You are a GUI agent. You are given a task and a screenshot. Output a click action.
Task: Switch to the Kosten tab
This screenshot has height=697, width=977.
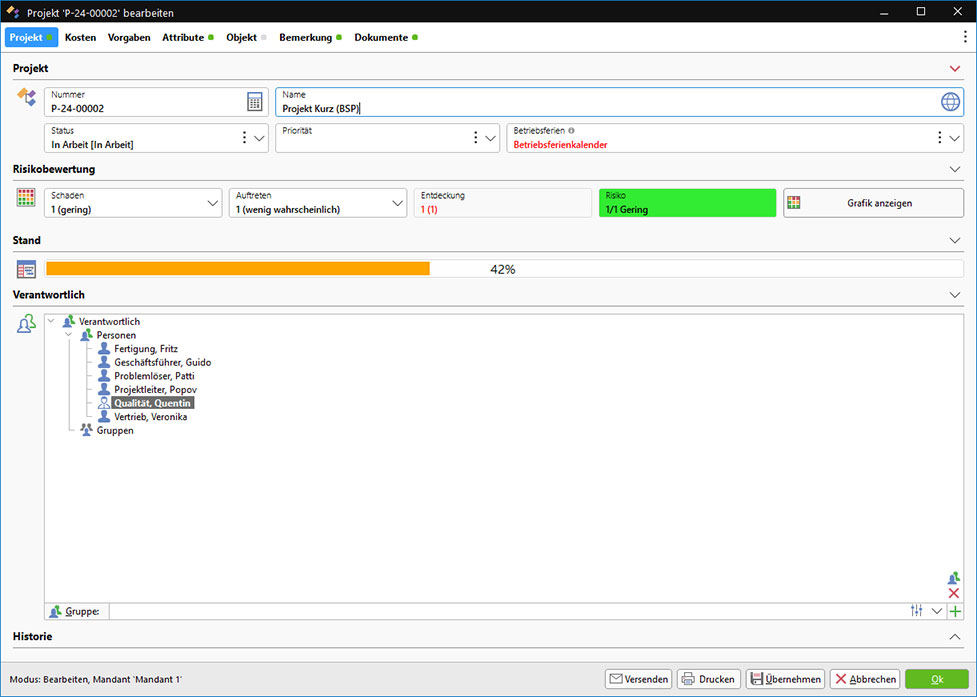(80, 37)
